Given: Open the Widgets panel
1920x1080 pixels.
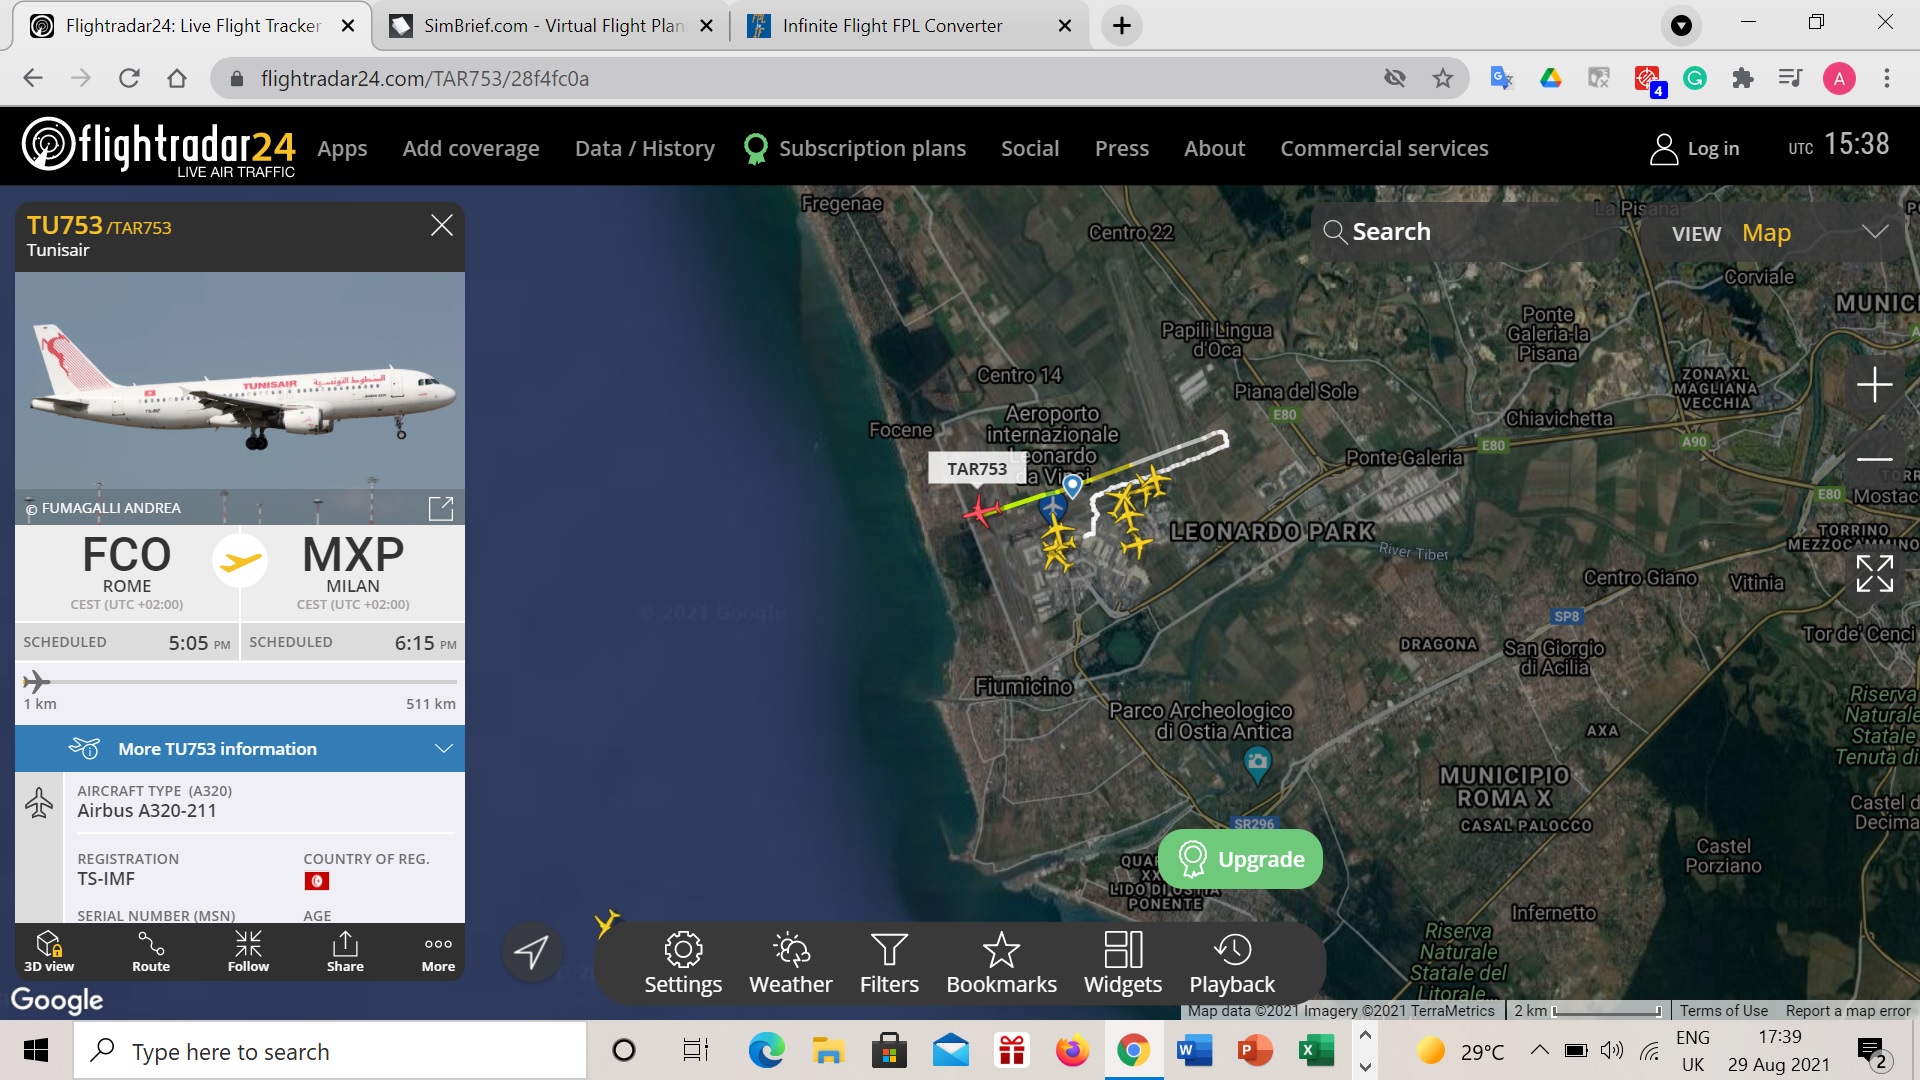Looking at the screenshot, I should click(x=1122, y=962).
